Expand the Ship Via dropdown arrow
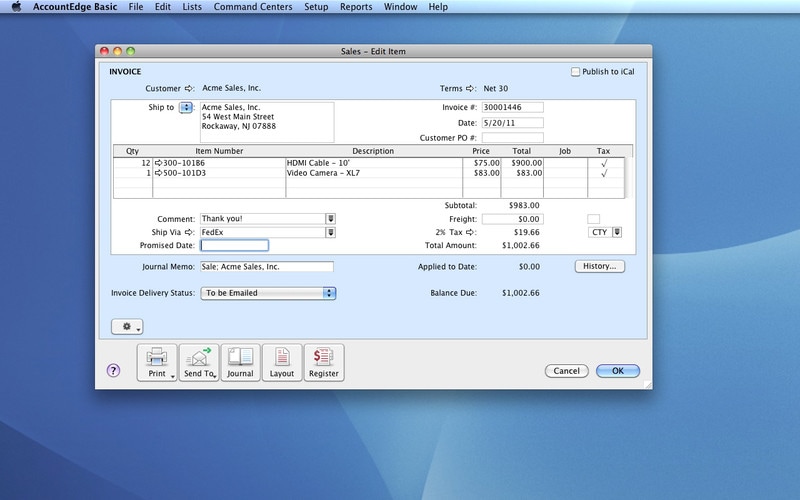The image size is (800, 500). pos(331,232)
